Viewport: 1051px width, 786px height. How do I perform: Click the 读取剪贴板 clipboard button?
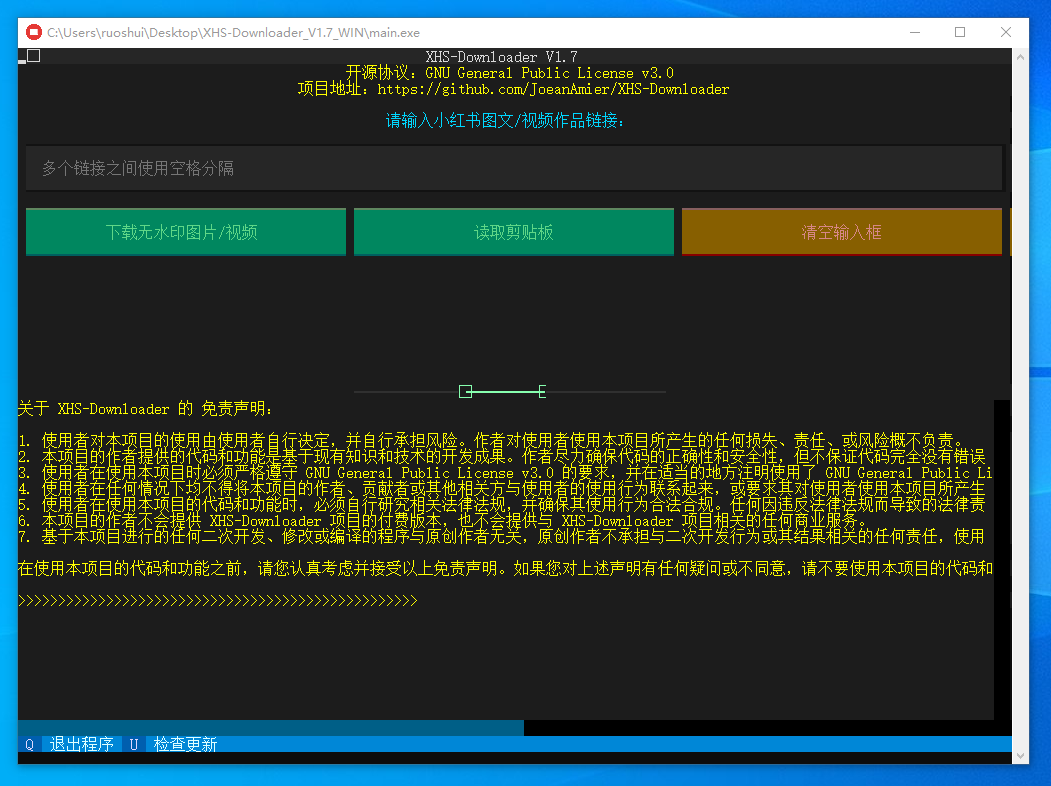[513, 231]
